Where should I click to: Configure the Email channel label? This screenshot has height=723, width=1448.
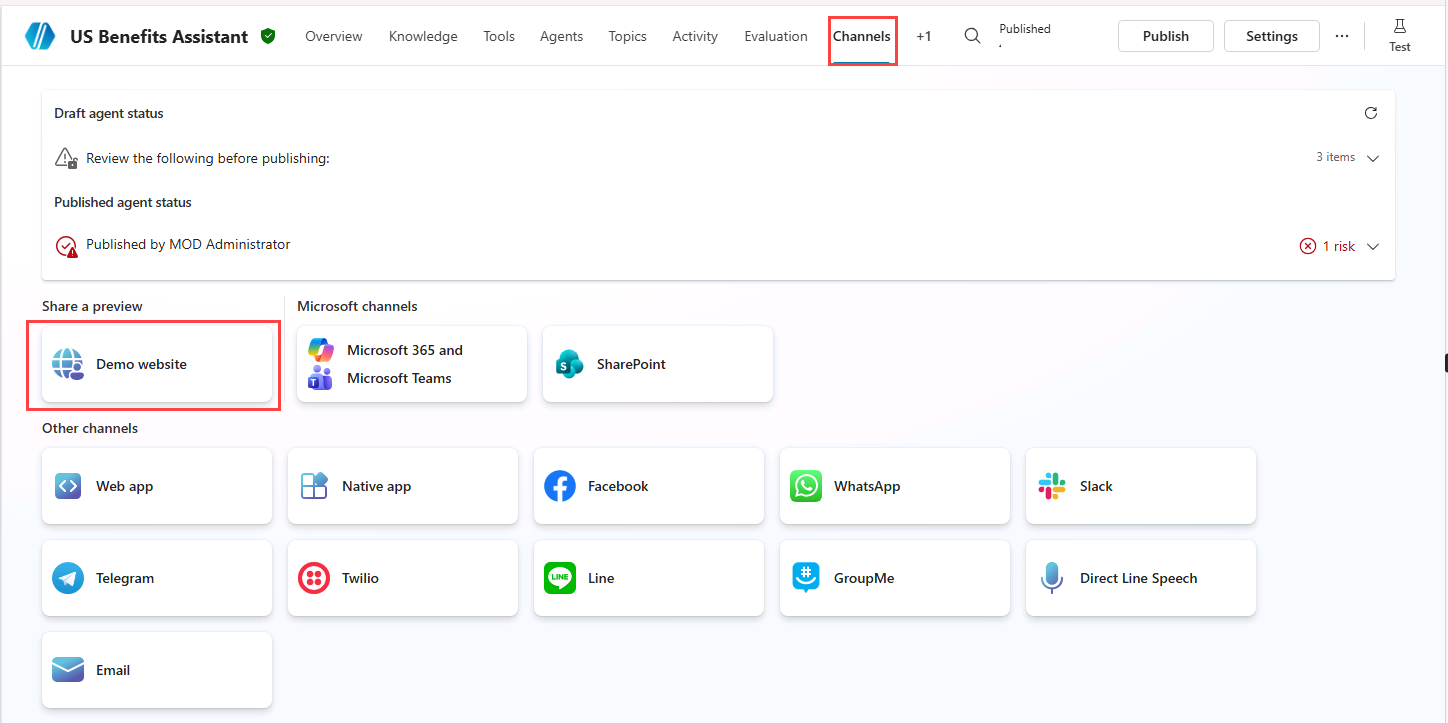tap(113, 670)
